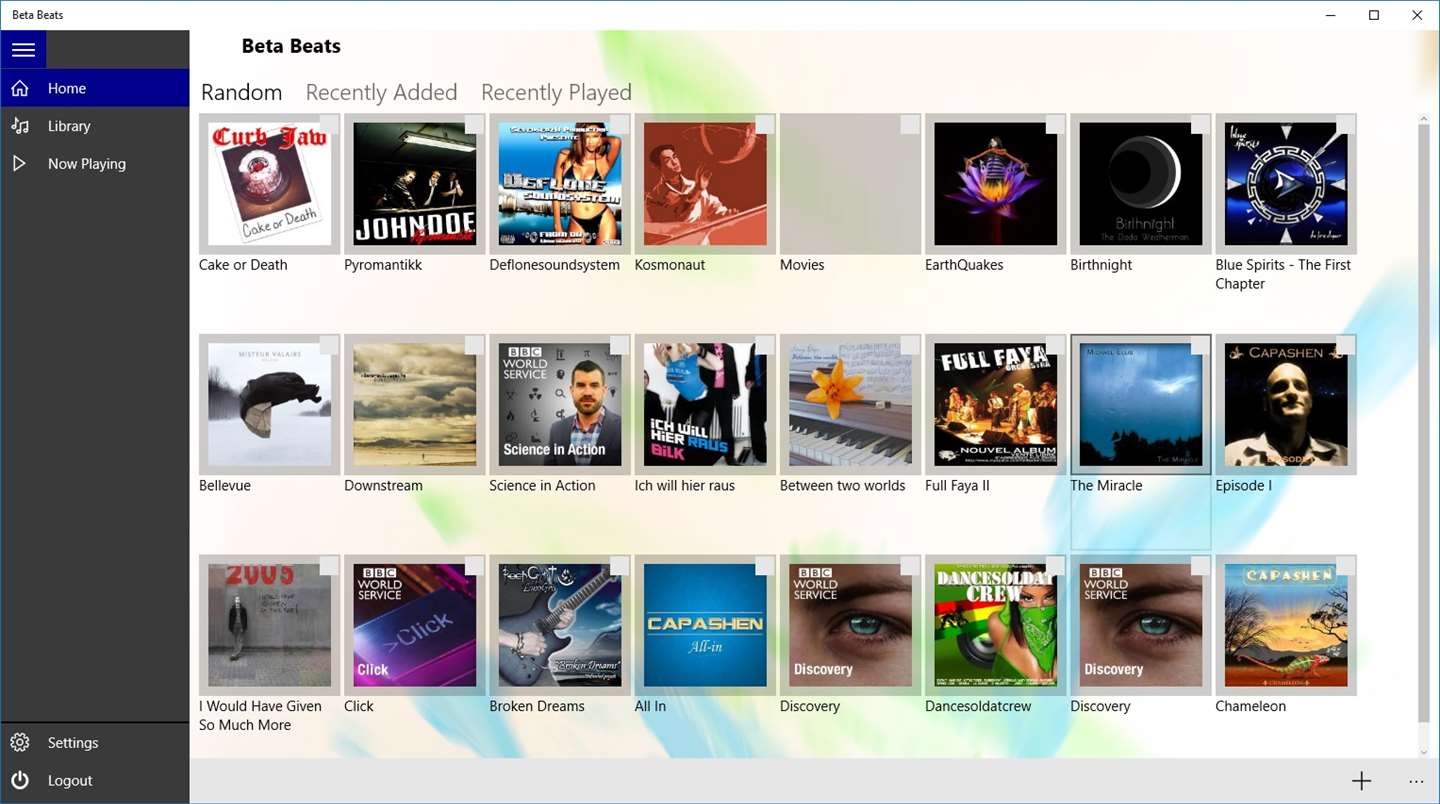Open the Cake or Death album cover
This screenshot has height=804, width=1440.
[270, 184]
